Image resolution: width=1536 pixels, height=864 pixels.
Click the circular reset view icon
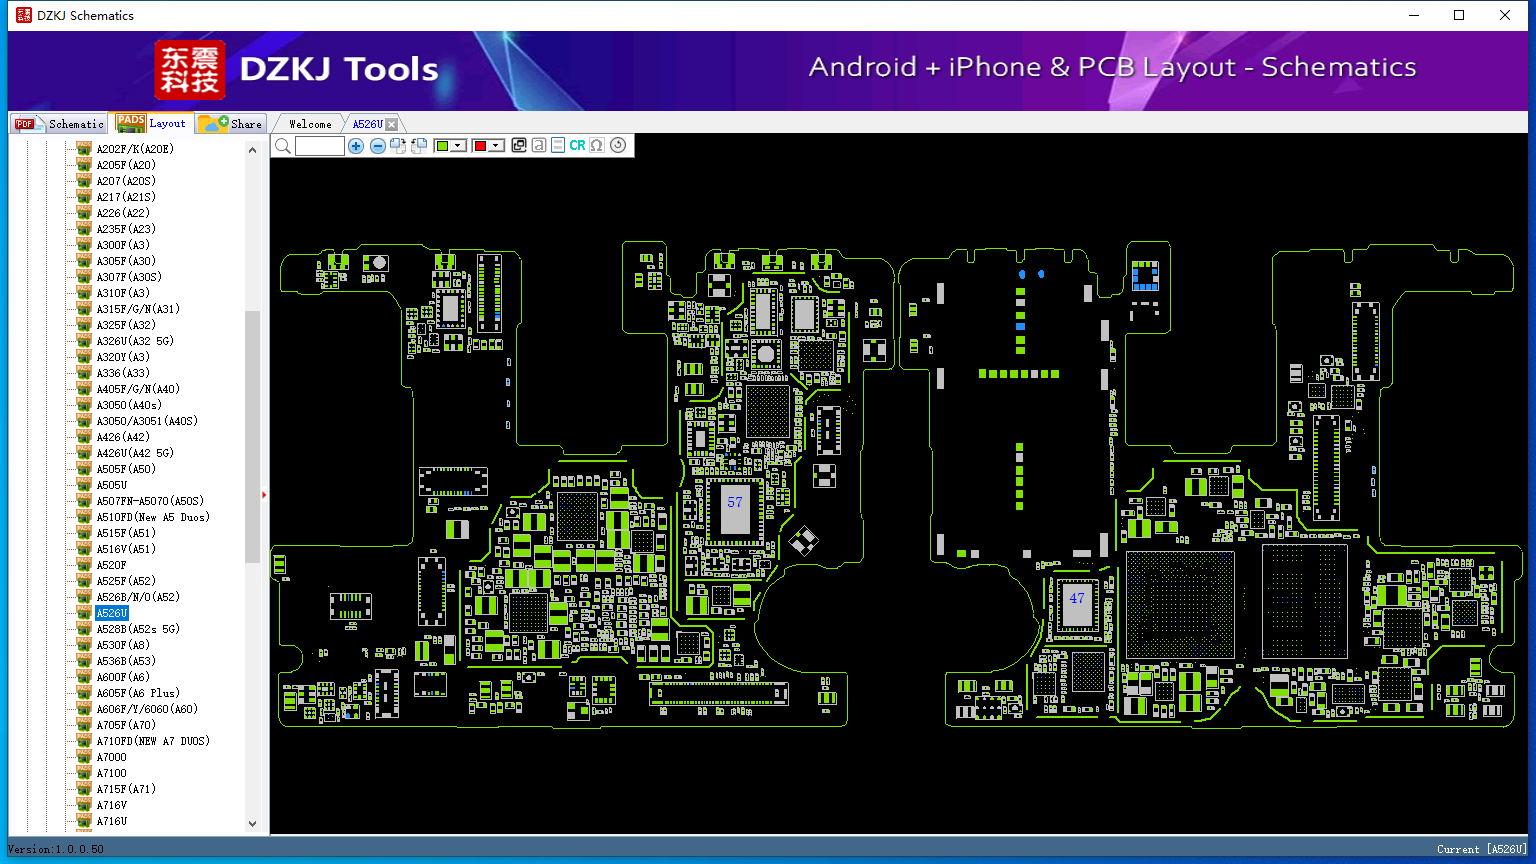(x=618, y=146)
